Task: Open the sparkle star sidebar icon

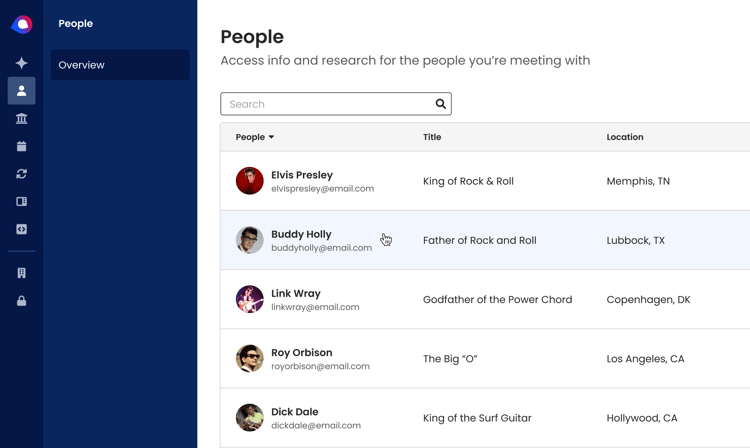Action: click(22, 63)
